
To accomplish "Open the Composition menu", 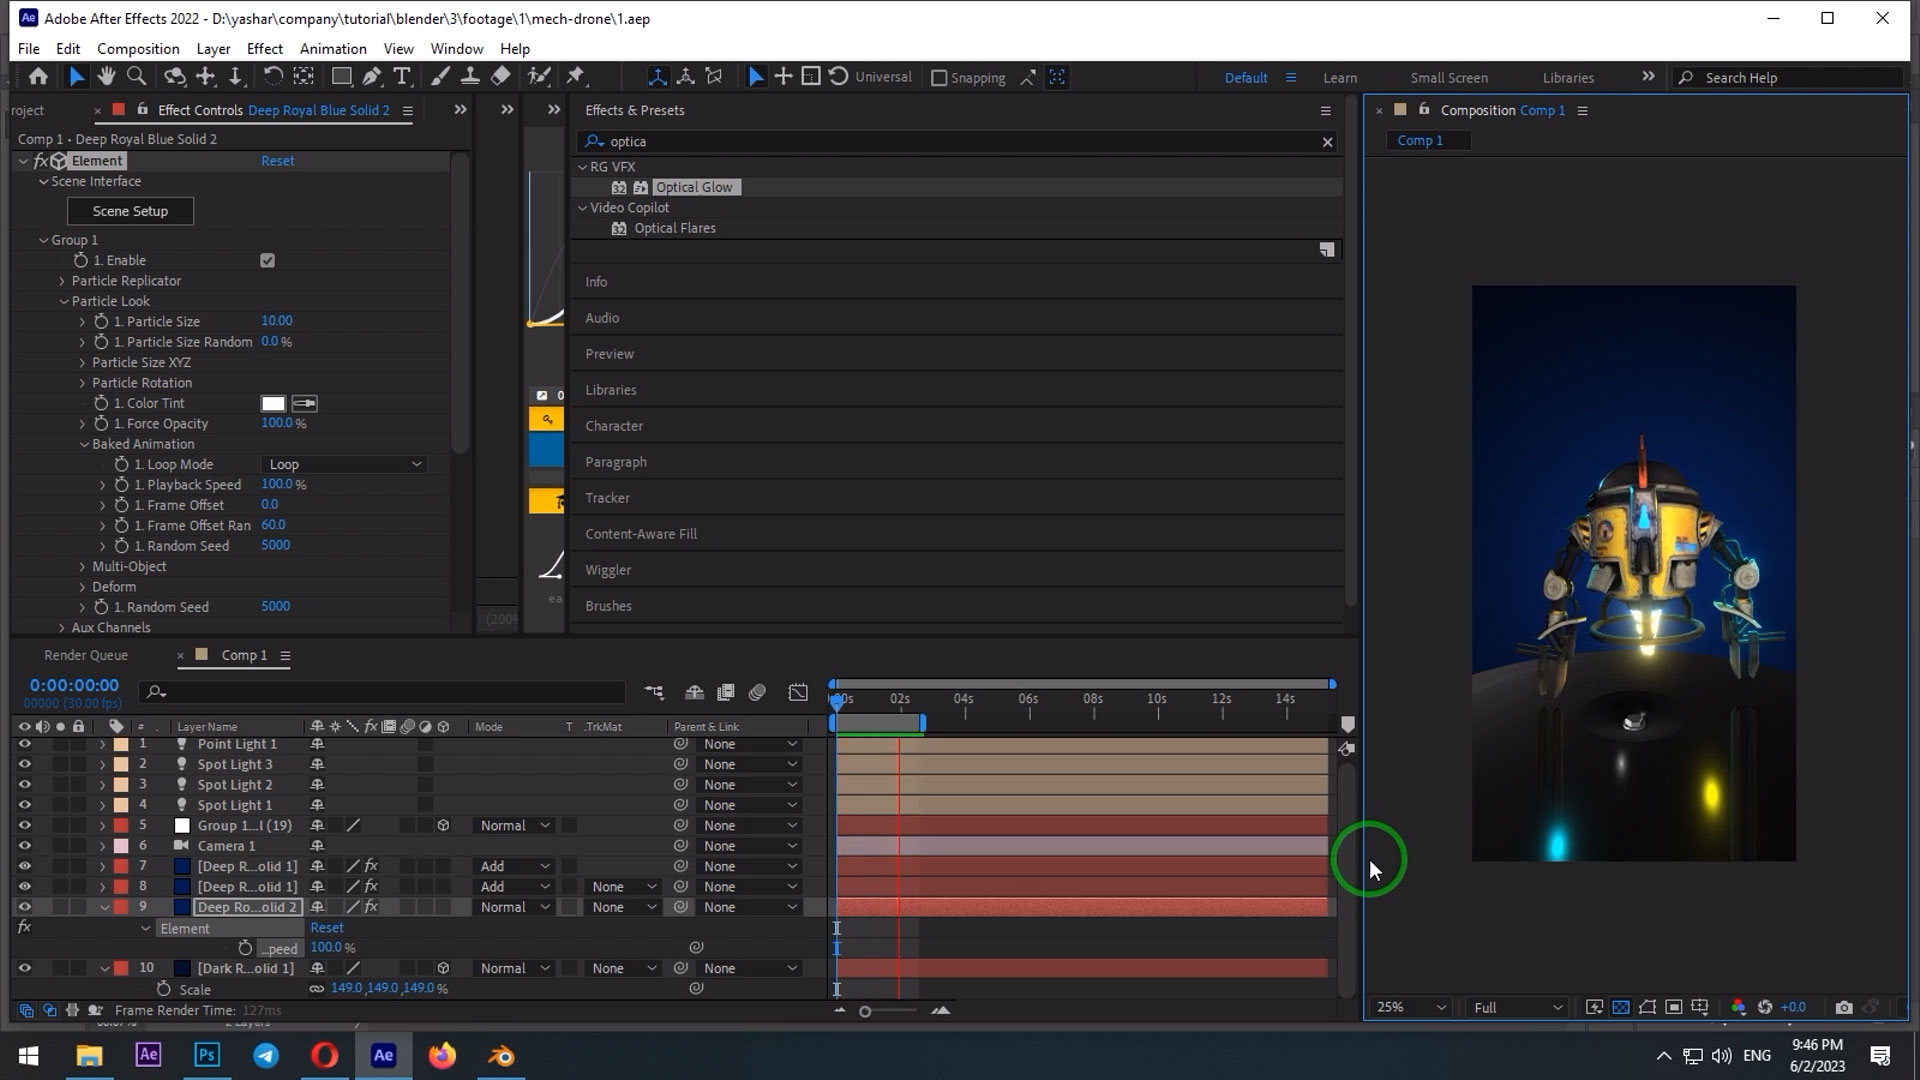I will (x=138, y=48).
